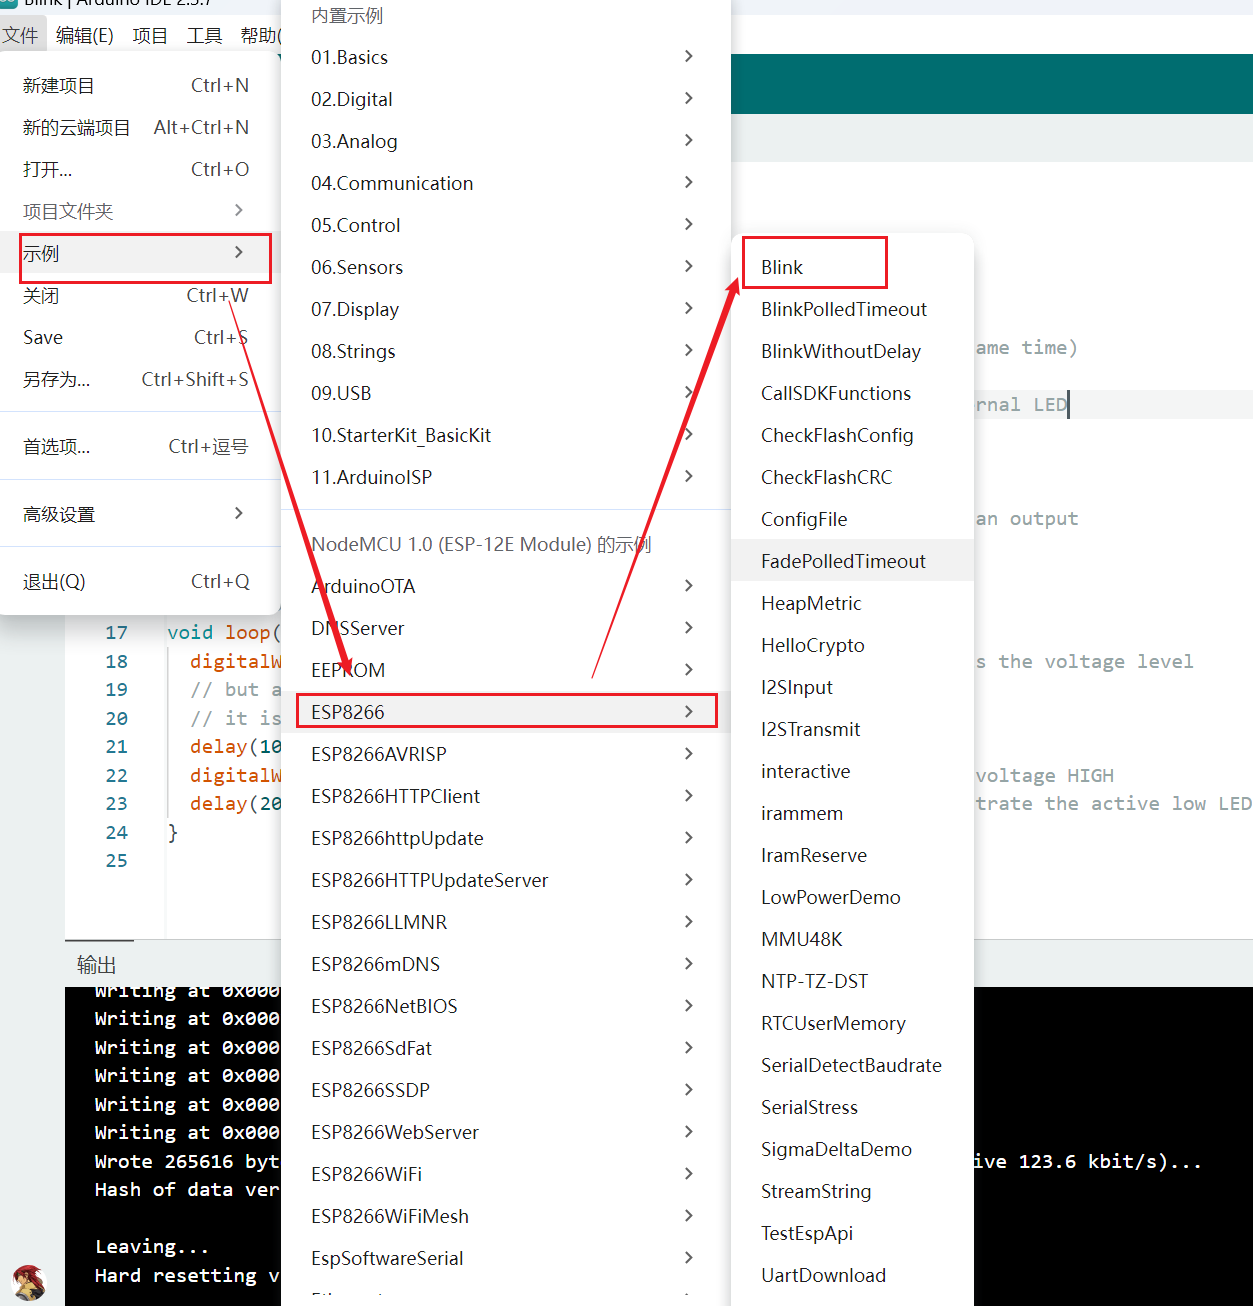Select the UartDownload example
Screen dimensions: 1253x1306
pyautogui.click(x=823, y=1275)
